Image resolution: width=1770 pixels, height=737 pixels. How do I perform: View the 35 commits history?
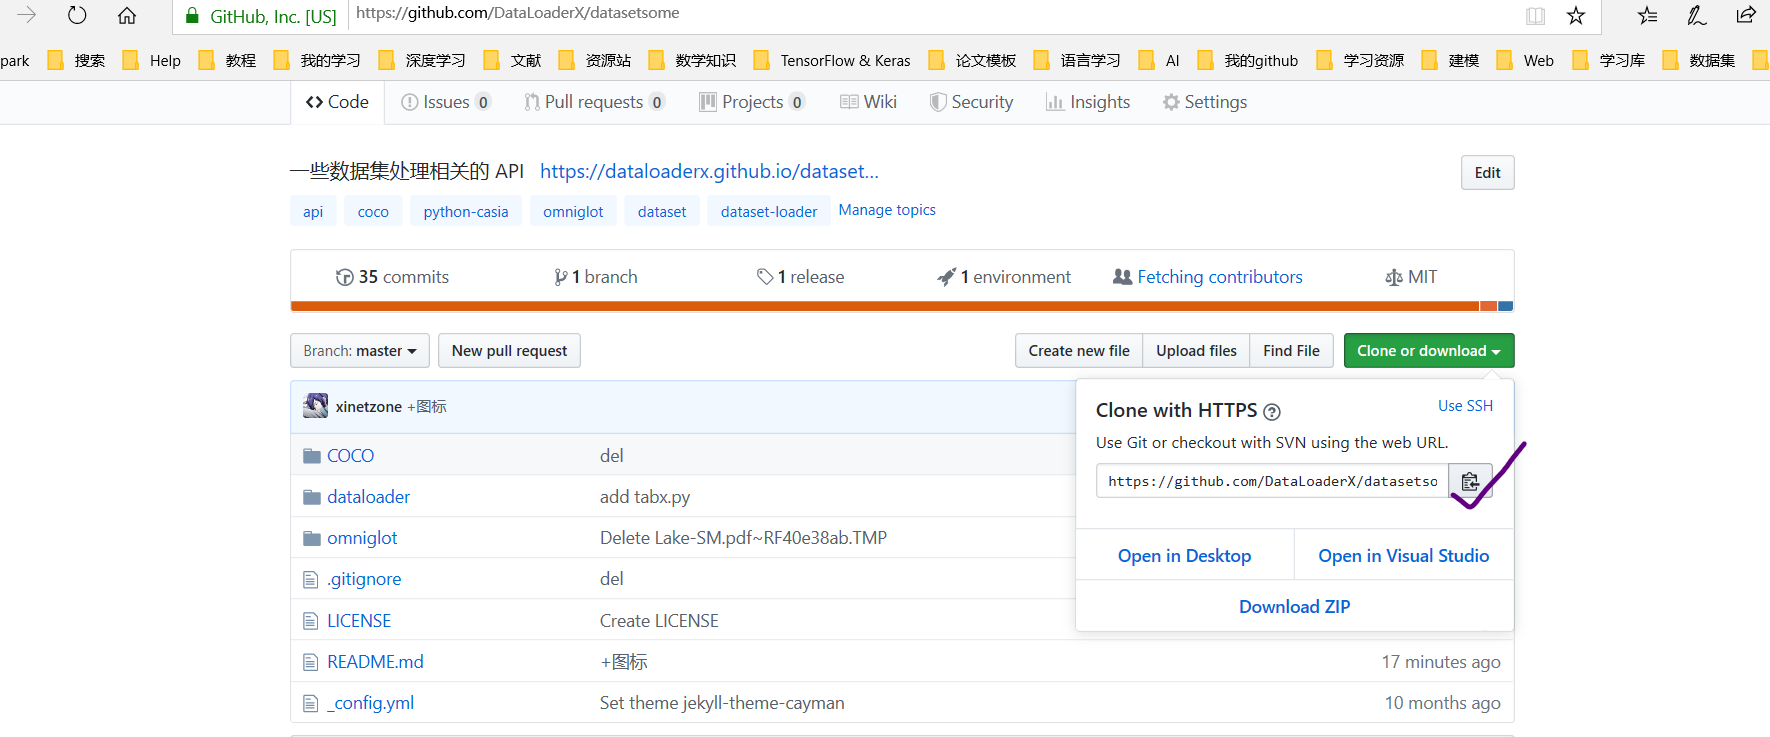[392, 277]
